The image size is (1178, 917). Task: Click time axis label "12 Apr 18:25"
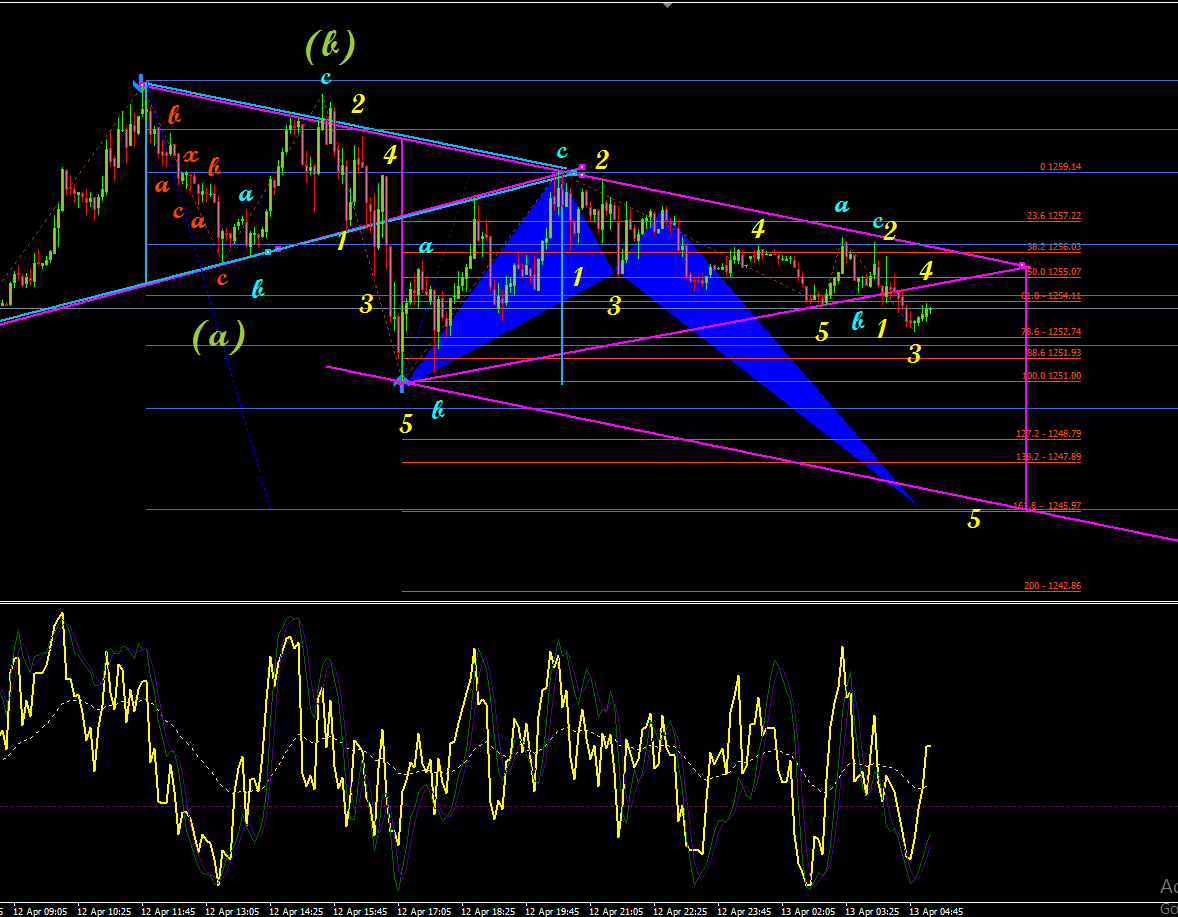click(488, 911)
